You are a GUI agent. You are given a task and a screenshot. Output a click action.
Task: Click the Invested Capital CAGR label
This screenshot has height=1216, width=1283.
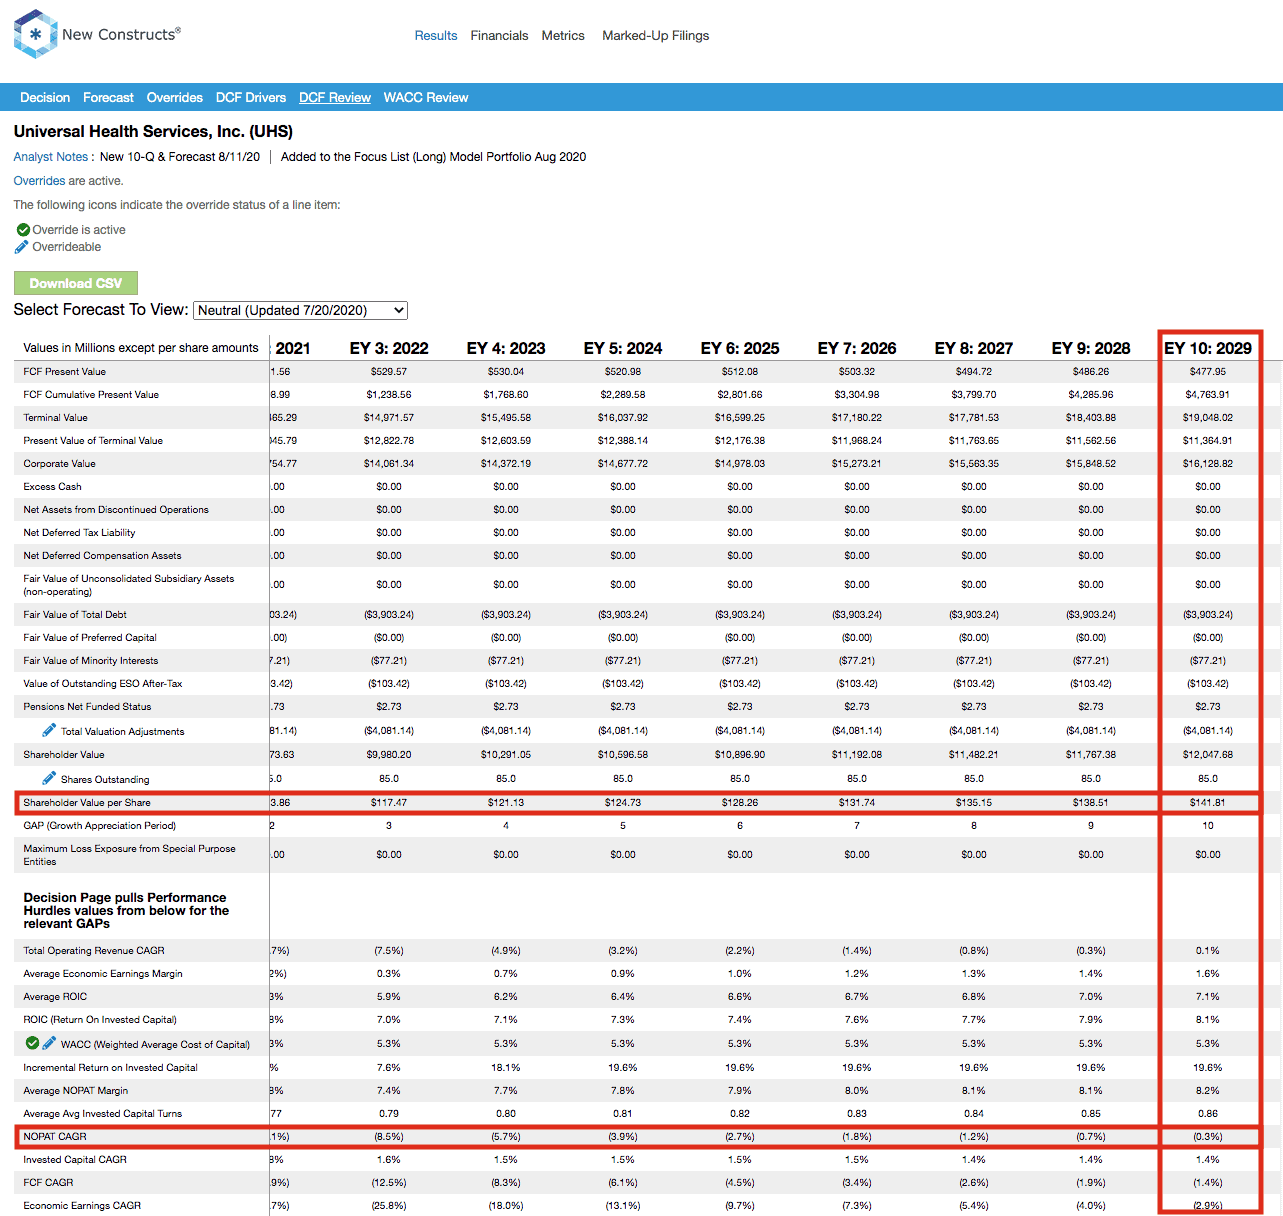(x=75, y=1160)
